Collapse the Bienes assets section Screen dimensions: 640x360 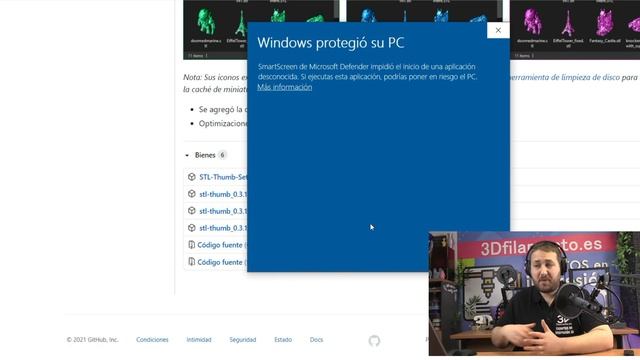187,155
